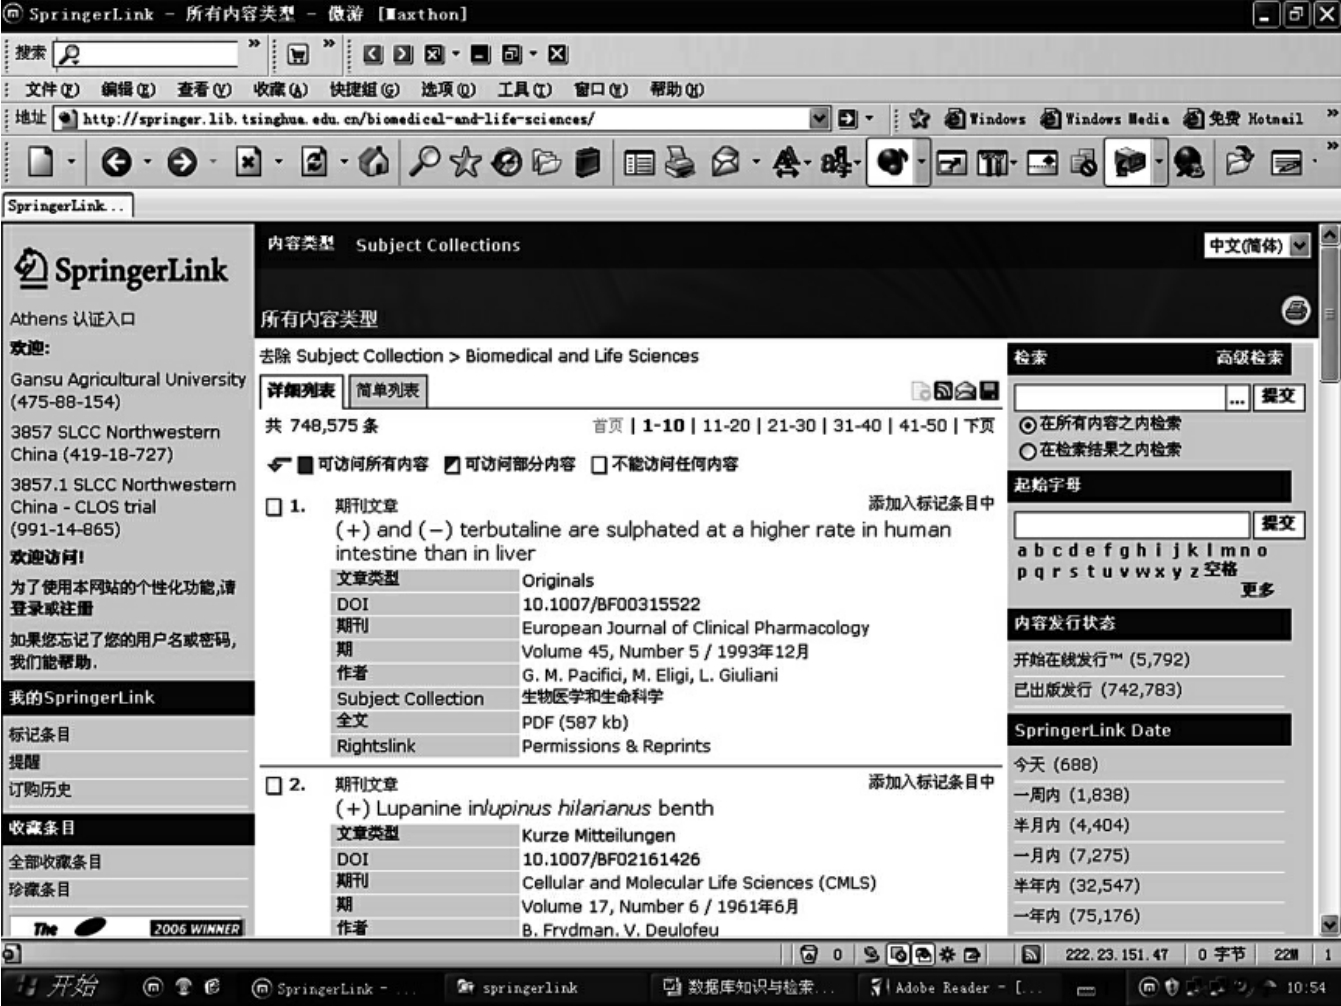Viewport: 1341px width, 1006px height.
Task: Click the scrollbar's down arrow
Action: [1330, 925]
